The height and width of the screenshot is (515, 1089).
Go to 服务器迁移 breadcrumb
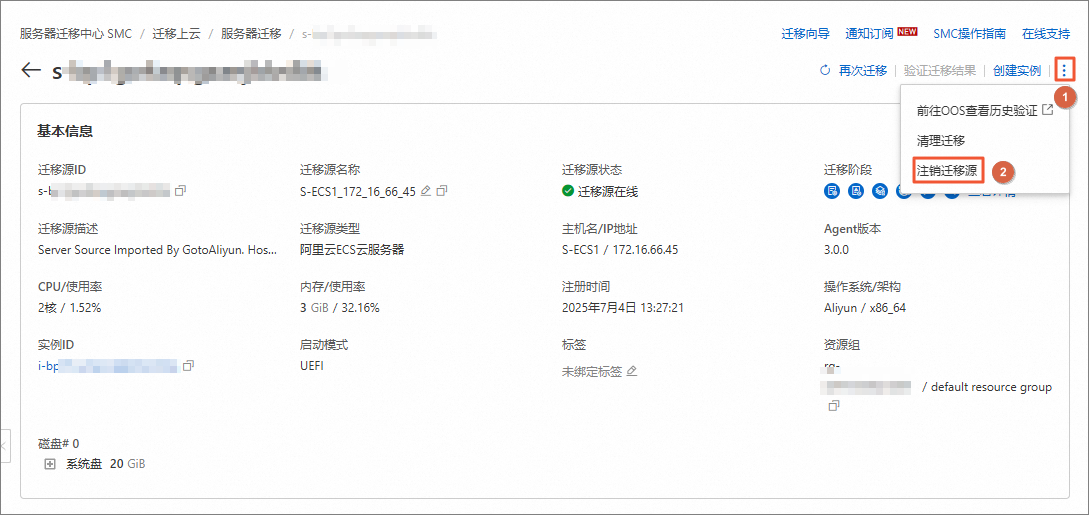[x=251, y=33]
